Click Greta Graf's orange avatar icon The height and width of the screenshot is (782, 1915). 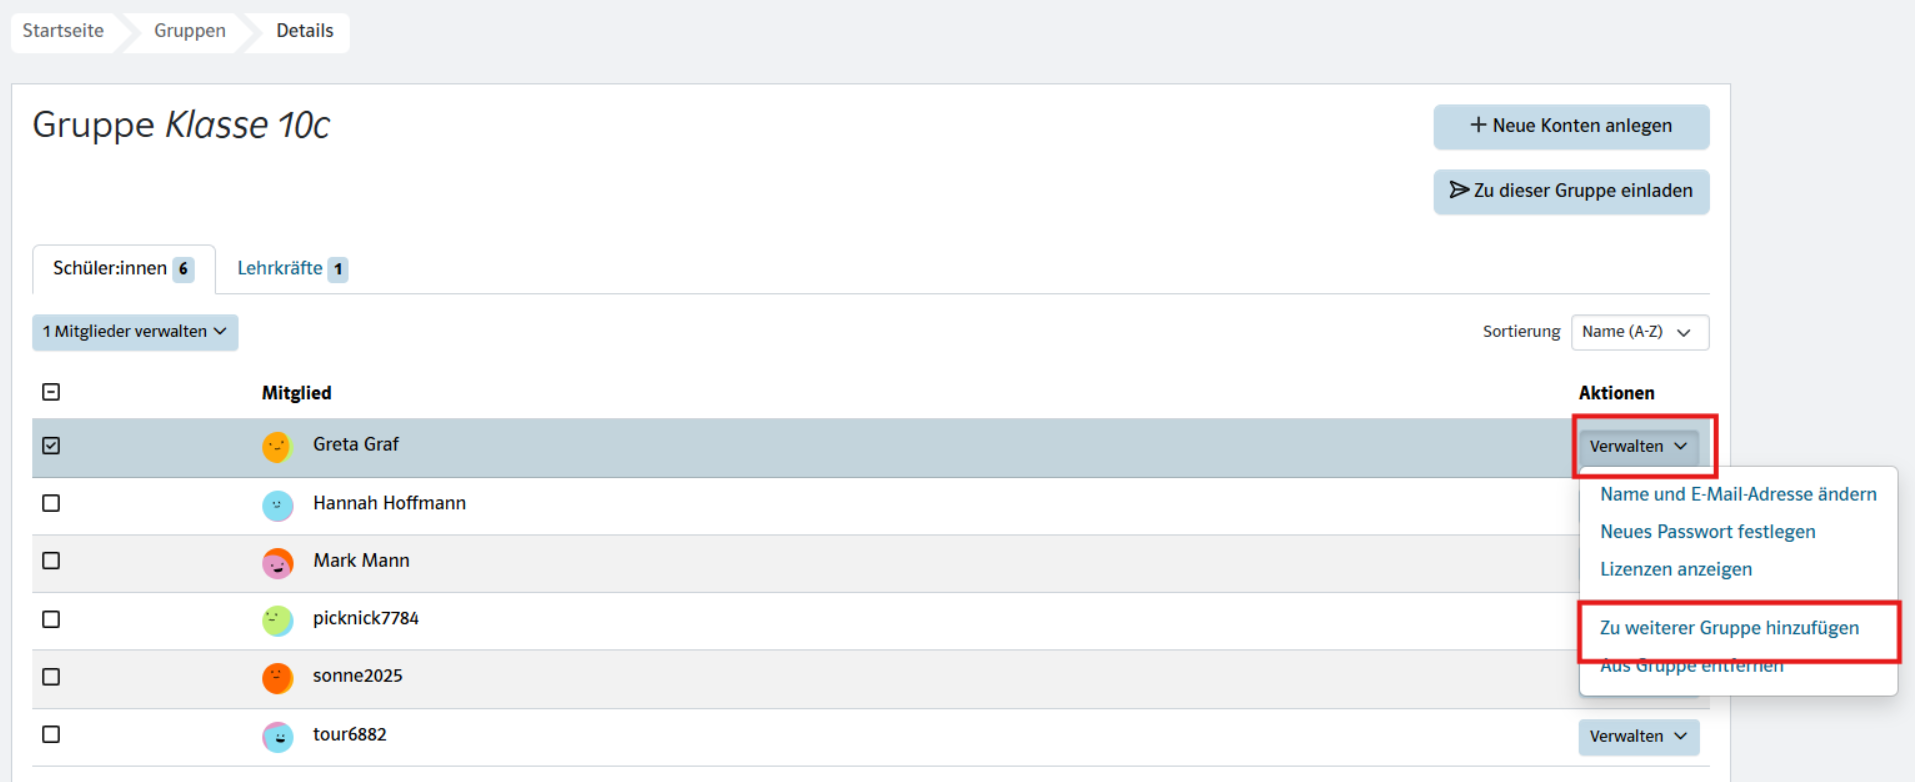click(x=277, y=446)
